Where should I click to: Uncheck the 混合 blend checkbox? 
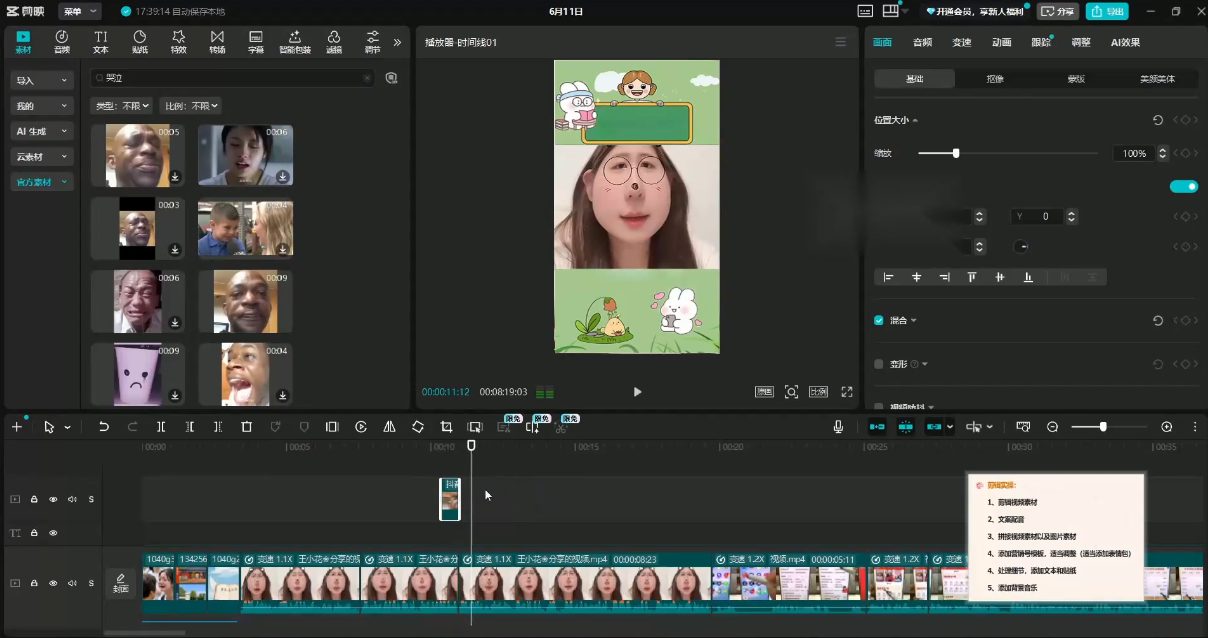point(879,320)
